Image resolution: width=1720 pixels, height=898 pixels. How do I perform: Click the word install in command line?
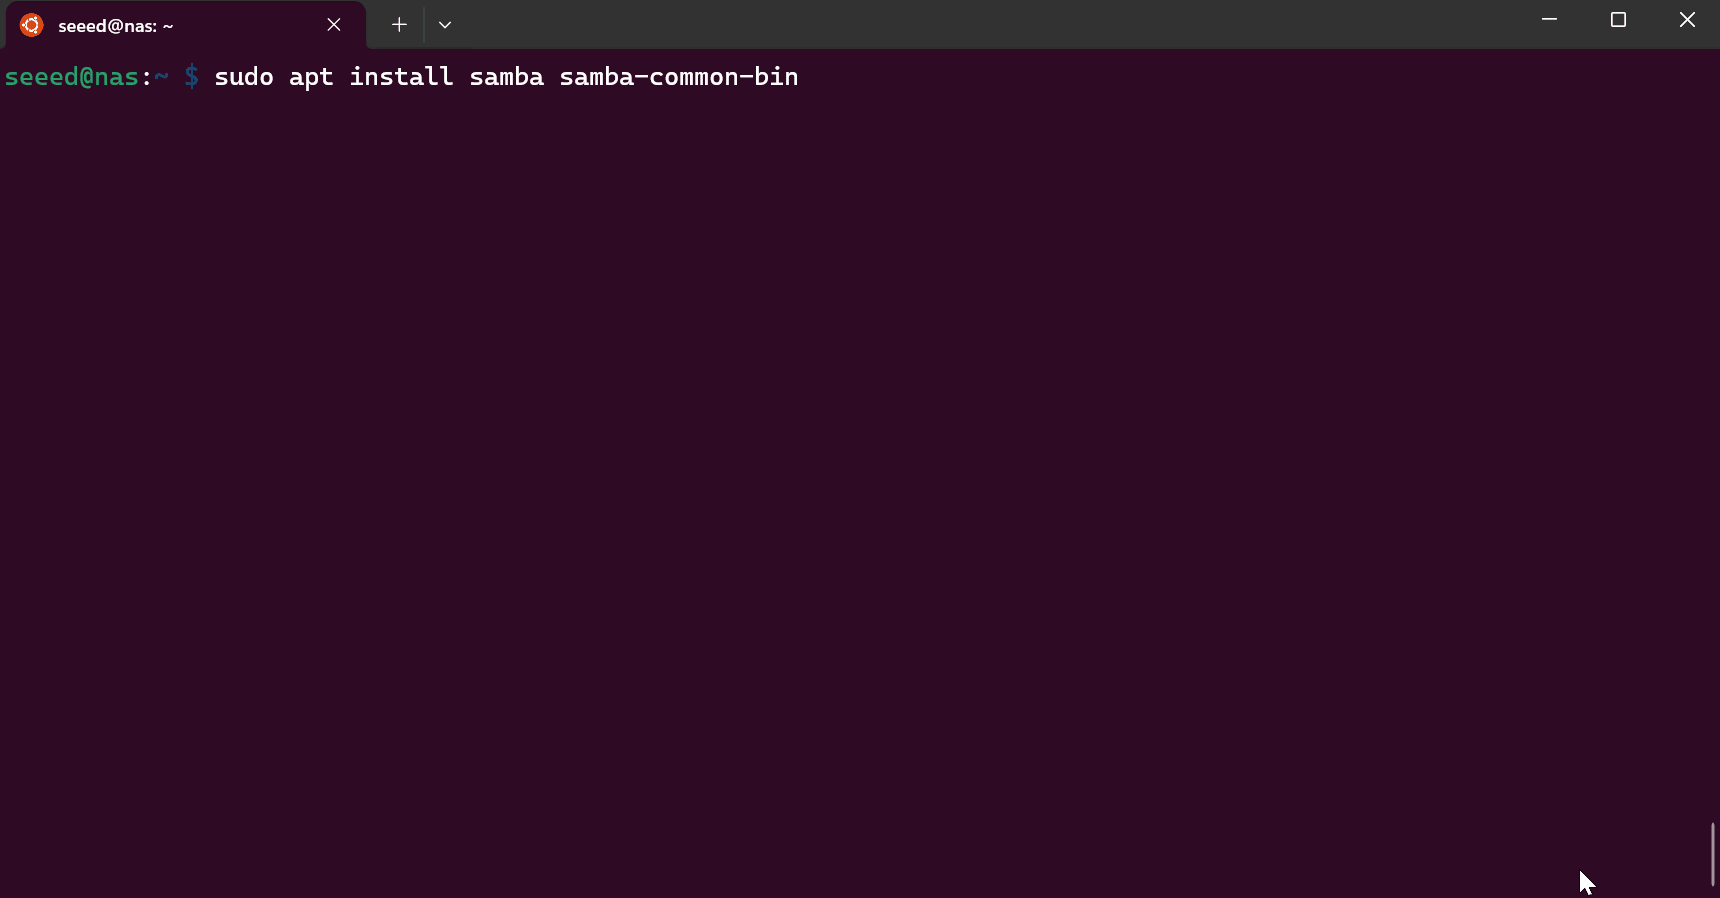tap(401, 77)
